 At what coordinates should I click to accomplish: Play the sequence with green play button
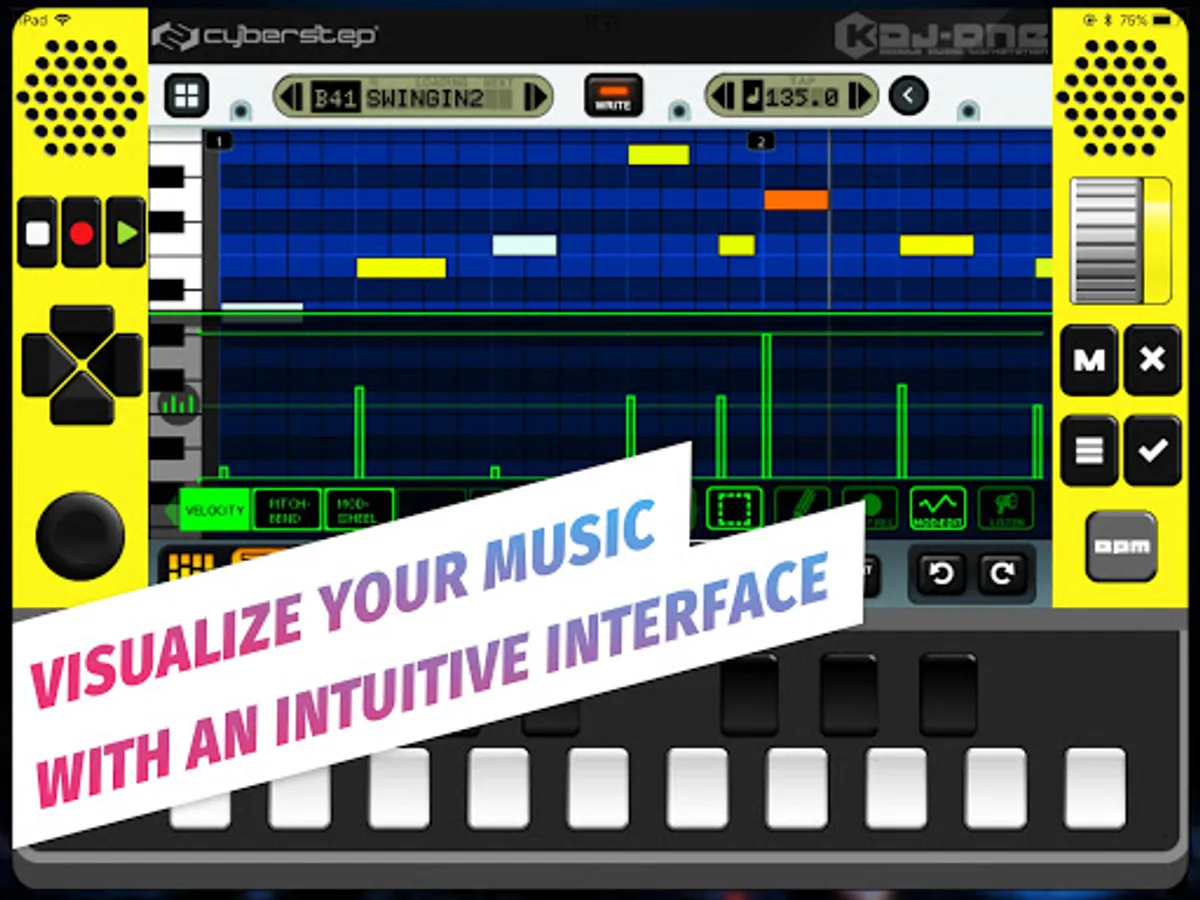pyautogui.click(x=126, y=233)
